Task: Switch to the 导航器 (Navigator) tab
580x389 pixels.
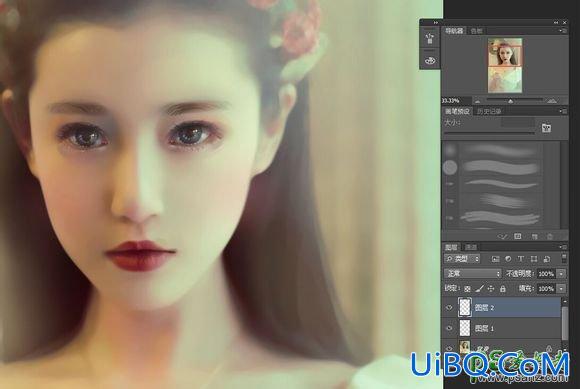Action: click(x=454, y=31)
